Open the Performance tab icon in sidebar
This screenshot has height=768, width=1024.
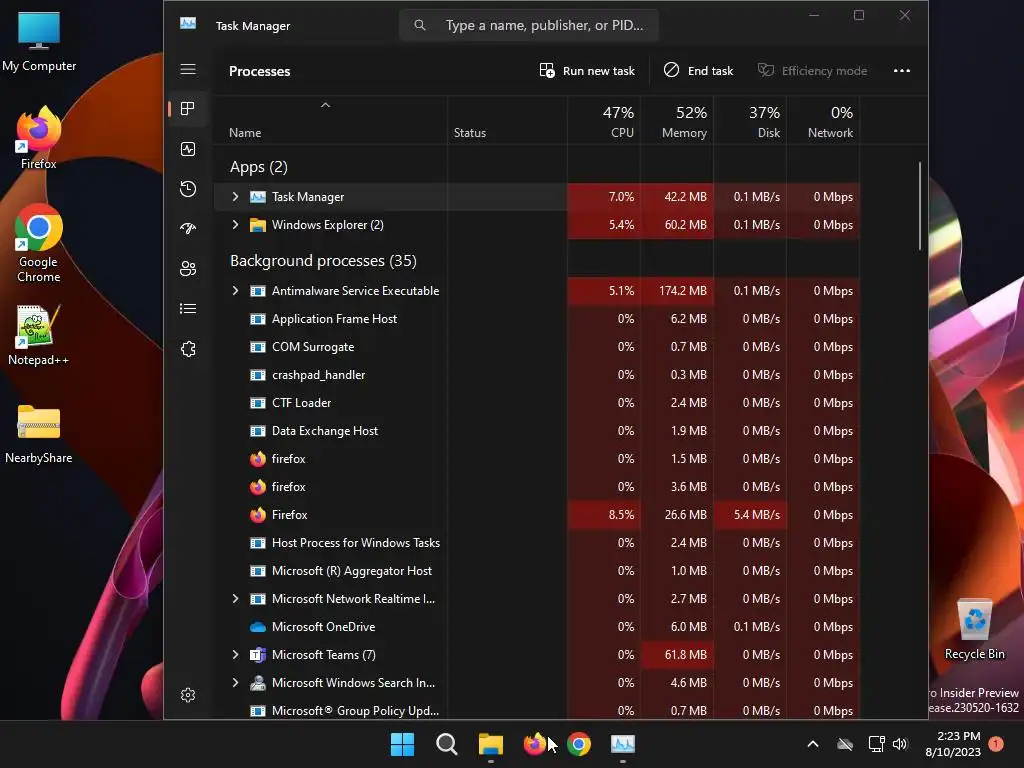[188, 149]
